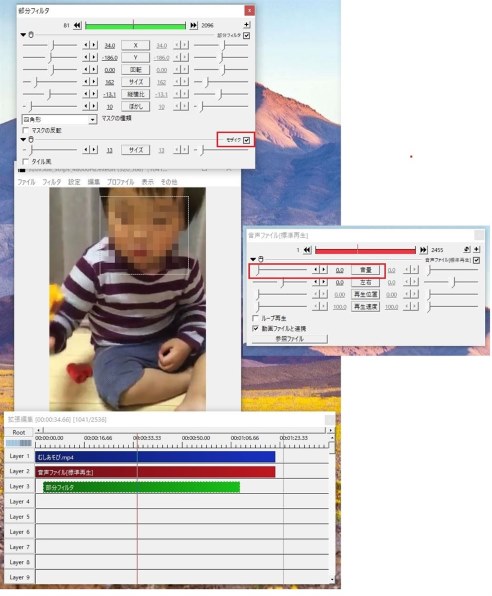
Task: Click mouse icon next to 部分フィルタ section triangle
Action: click(31, 35)
